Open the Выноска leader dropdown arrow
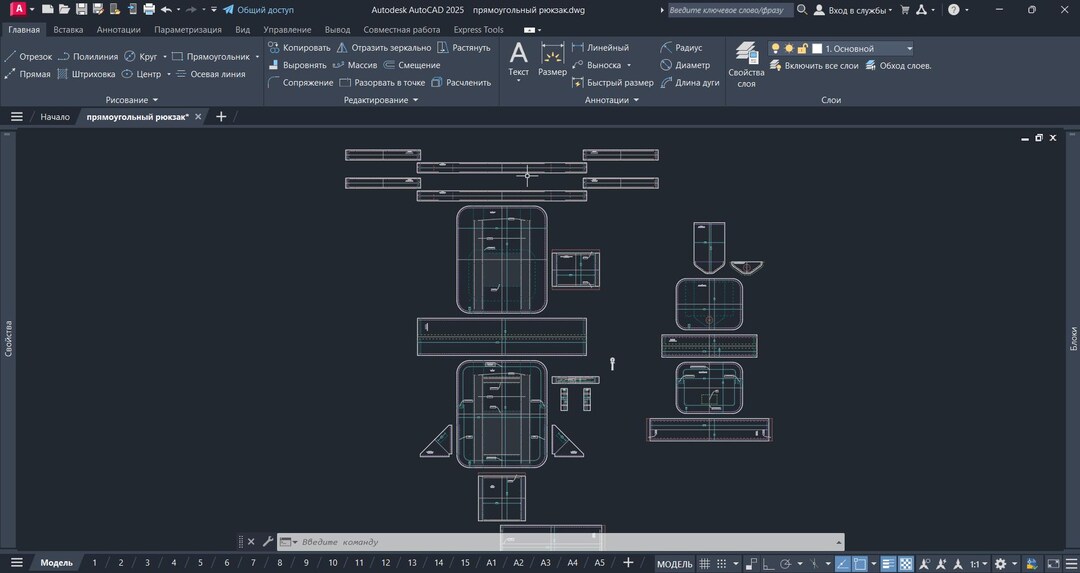Viewport: 1080px width, 573px height. pos(629,65)
